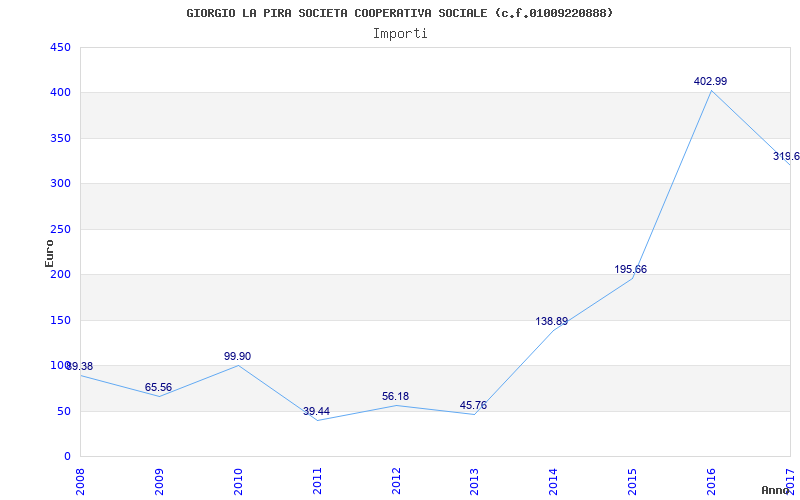Click the data label 65.56
This screenshot has height=500, width=800.
(158, 387)
